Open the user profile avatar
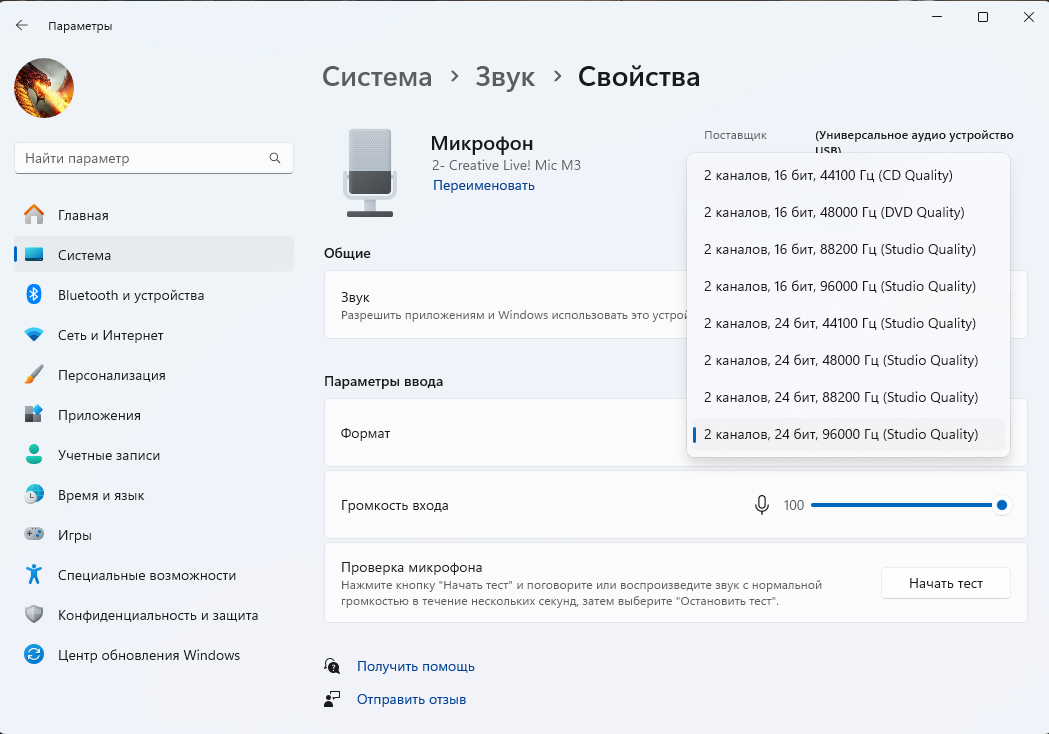 [44, 88]
